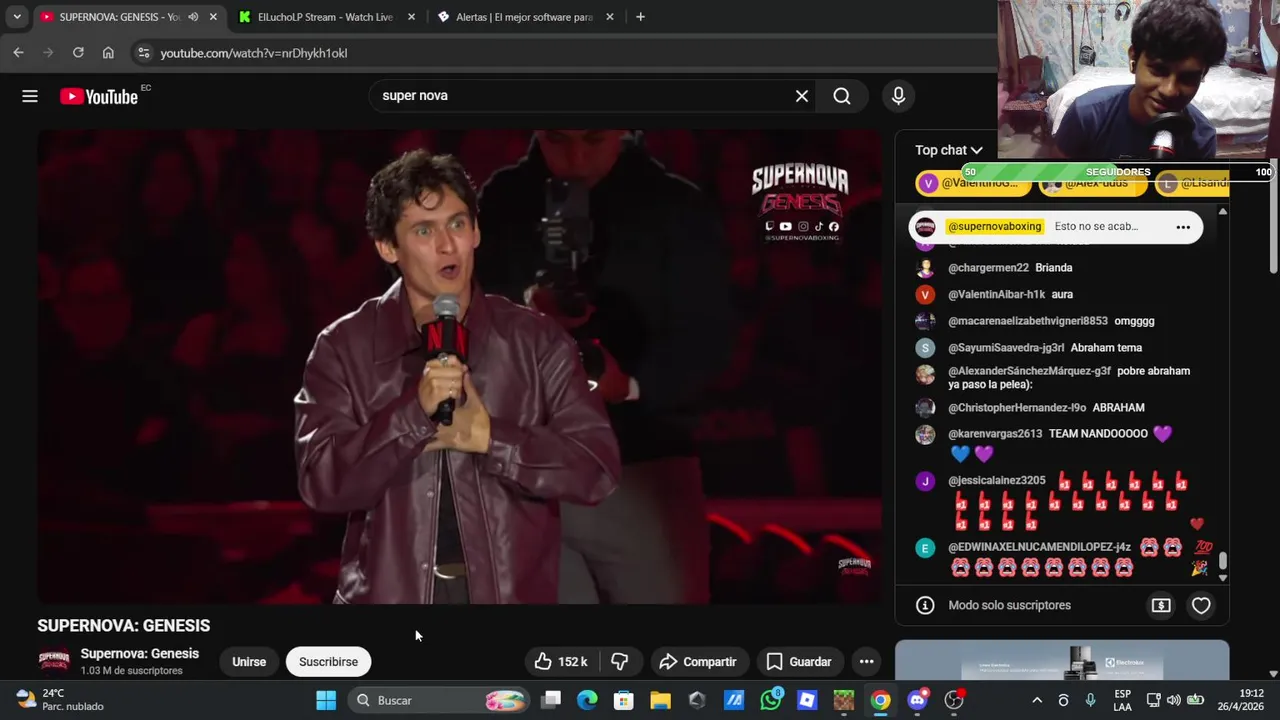This screenshot has width=1280, height=720.
Task: View subscribers-only mode info icon
Action: (925, 605)
